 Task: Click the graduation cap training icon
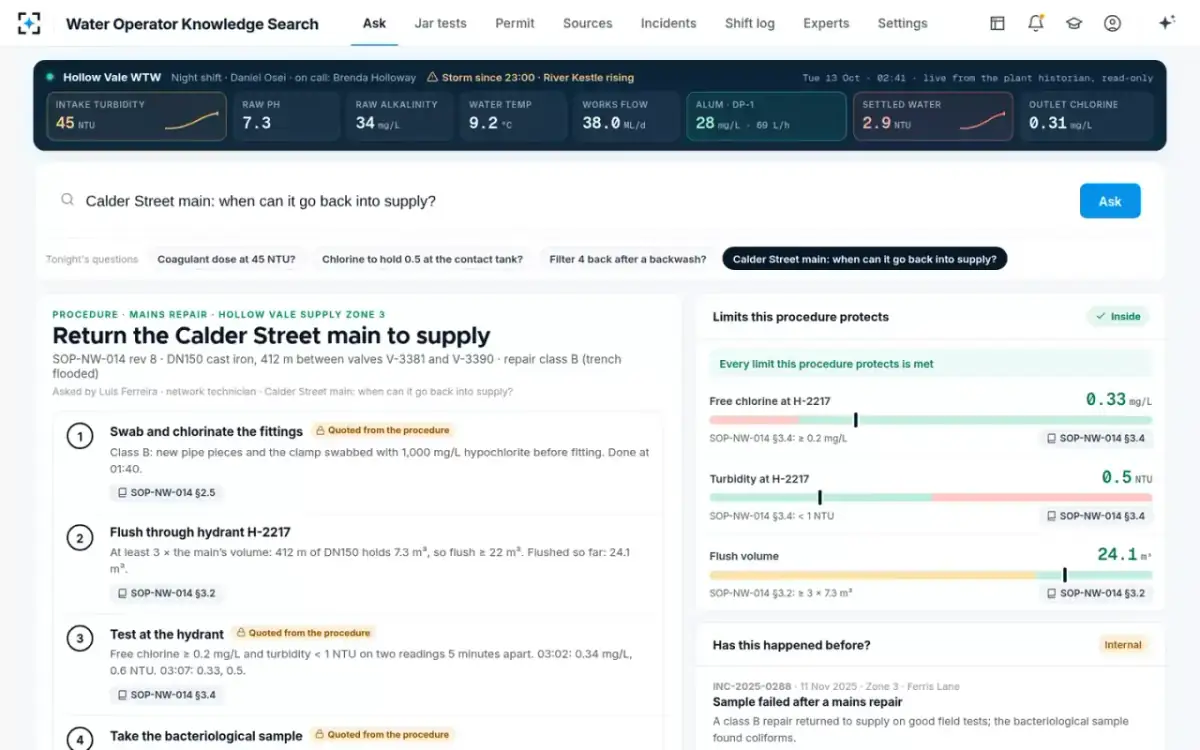[x=1074, y=23]
